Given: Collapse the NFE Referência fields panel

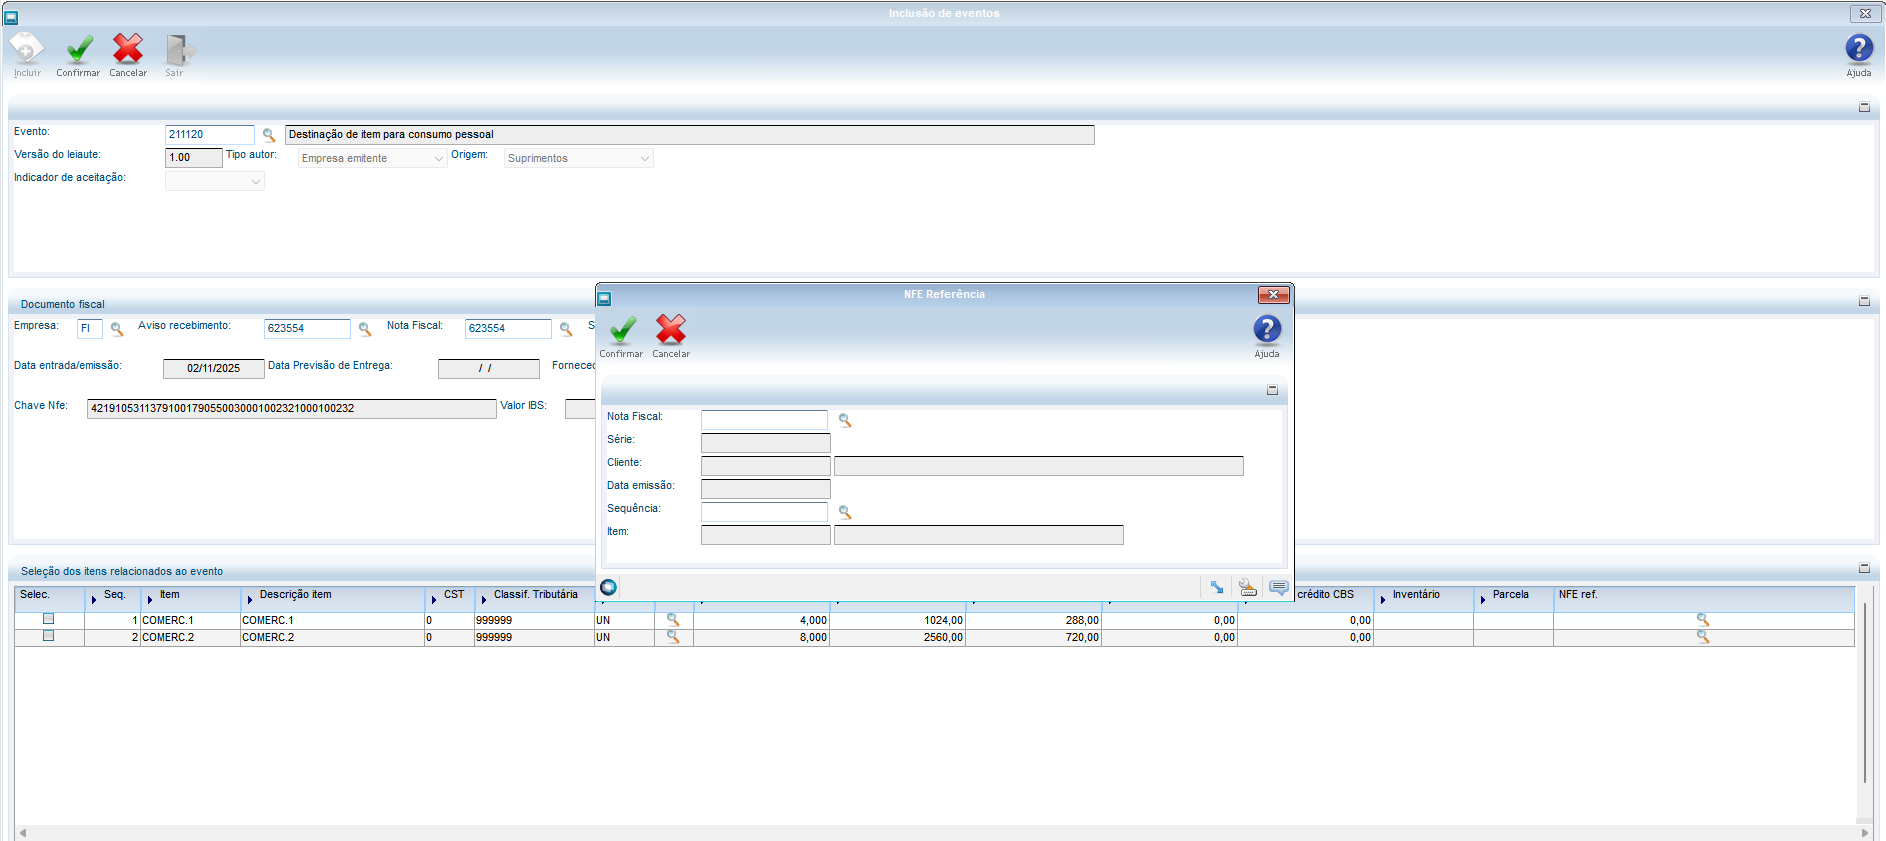Looking at the screenshot, I should 1272,390.
